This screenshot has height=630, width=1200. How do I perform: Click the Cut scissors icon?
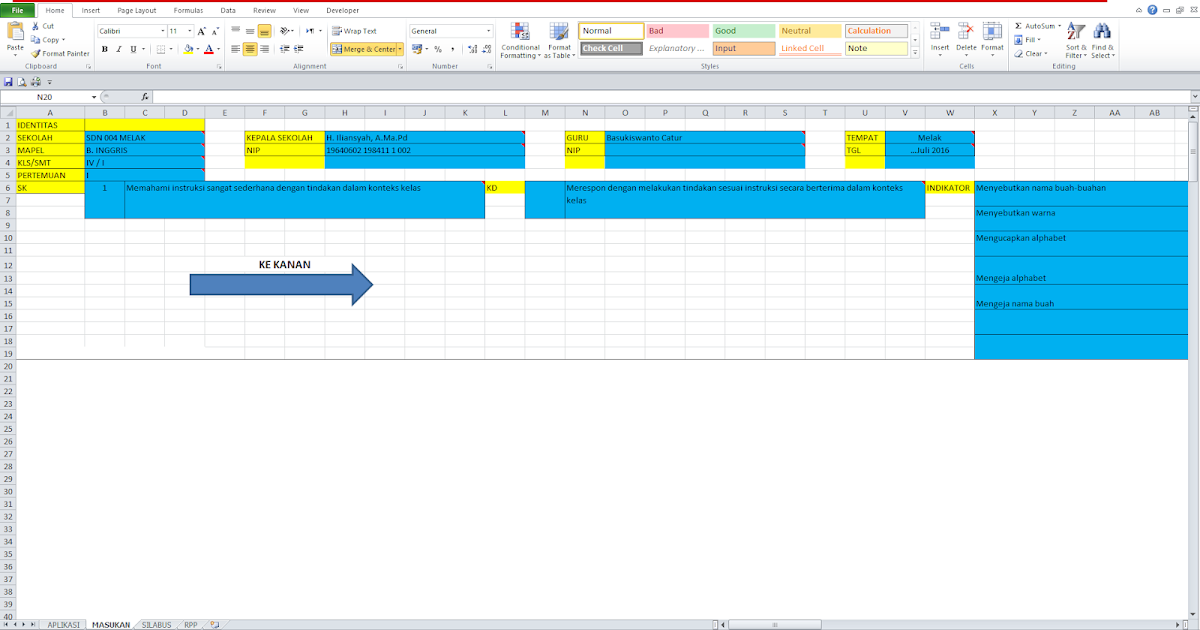click(36, 26)
